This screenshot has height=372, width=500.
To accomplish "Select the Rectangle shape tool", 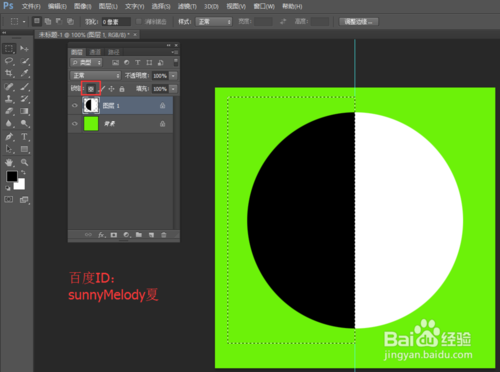I will pos(24,149).
